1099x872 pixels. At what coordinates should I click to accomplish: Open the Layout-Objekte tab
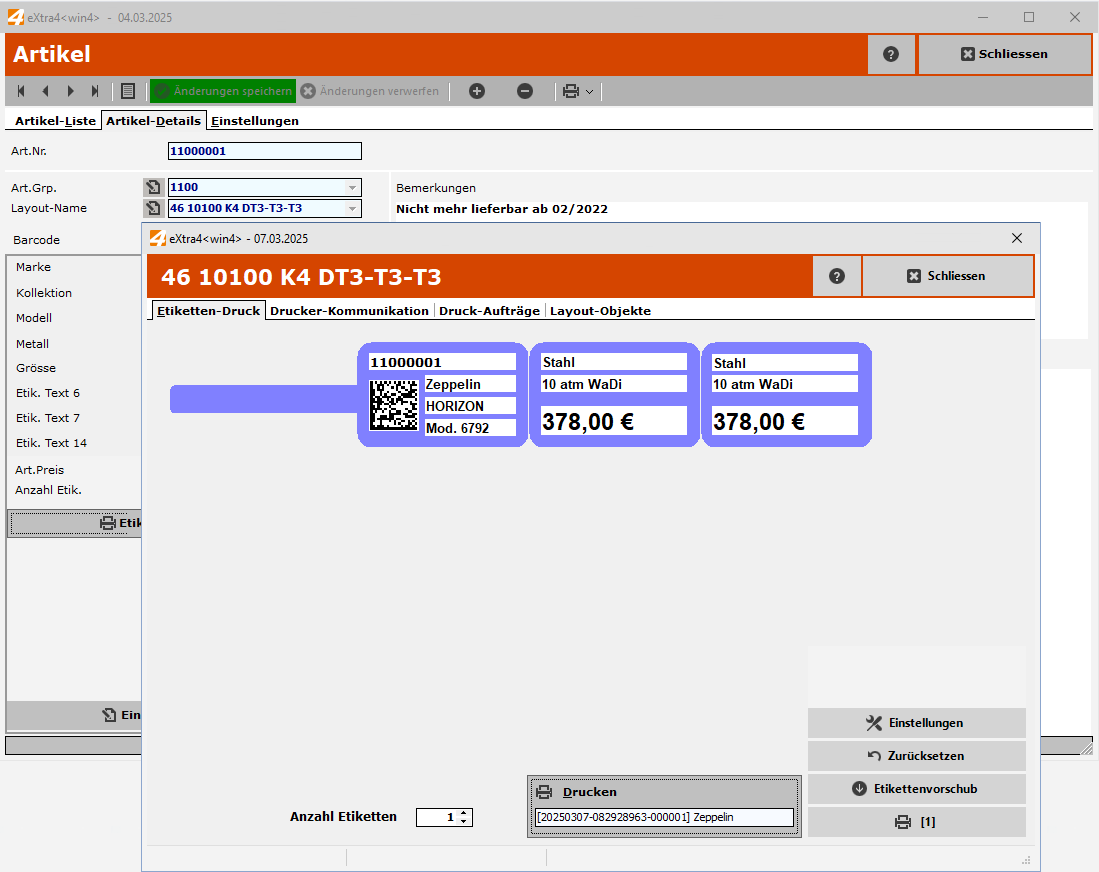click(x=600, y=311)
